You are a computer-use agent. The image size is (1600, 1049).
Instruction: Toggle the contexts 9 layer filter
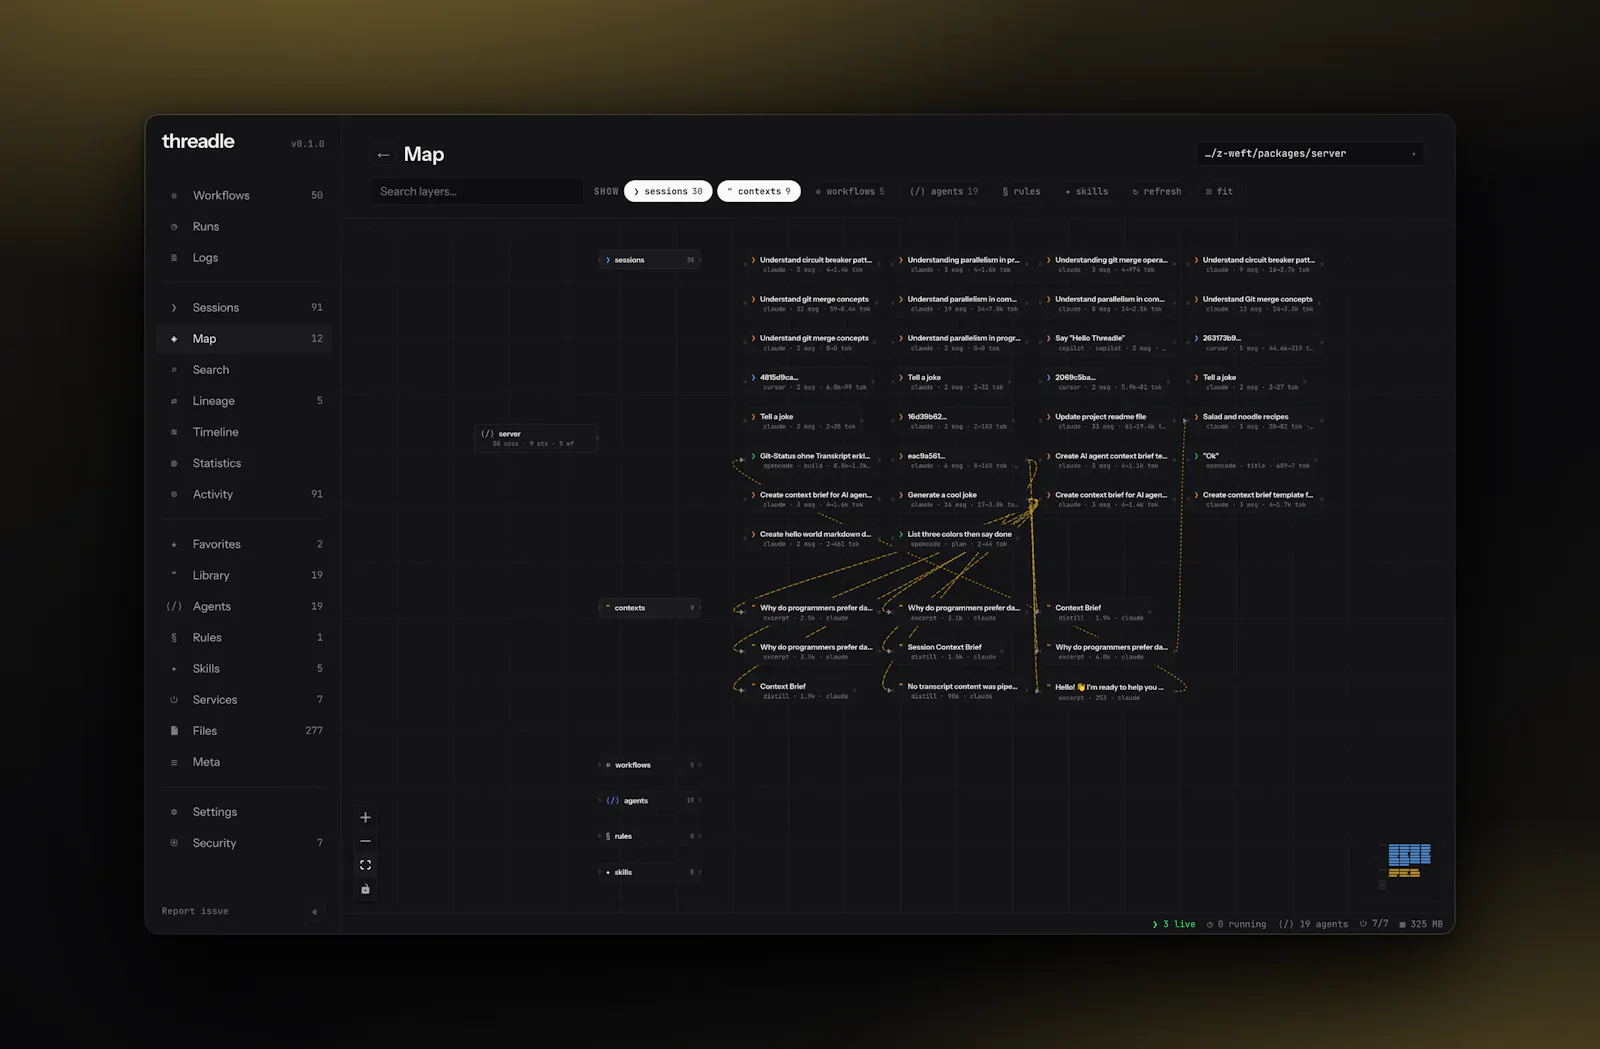(759, 191)
